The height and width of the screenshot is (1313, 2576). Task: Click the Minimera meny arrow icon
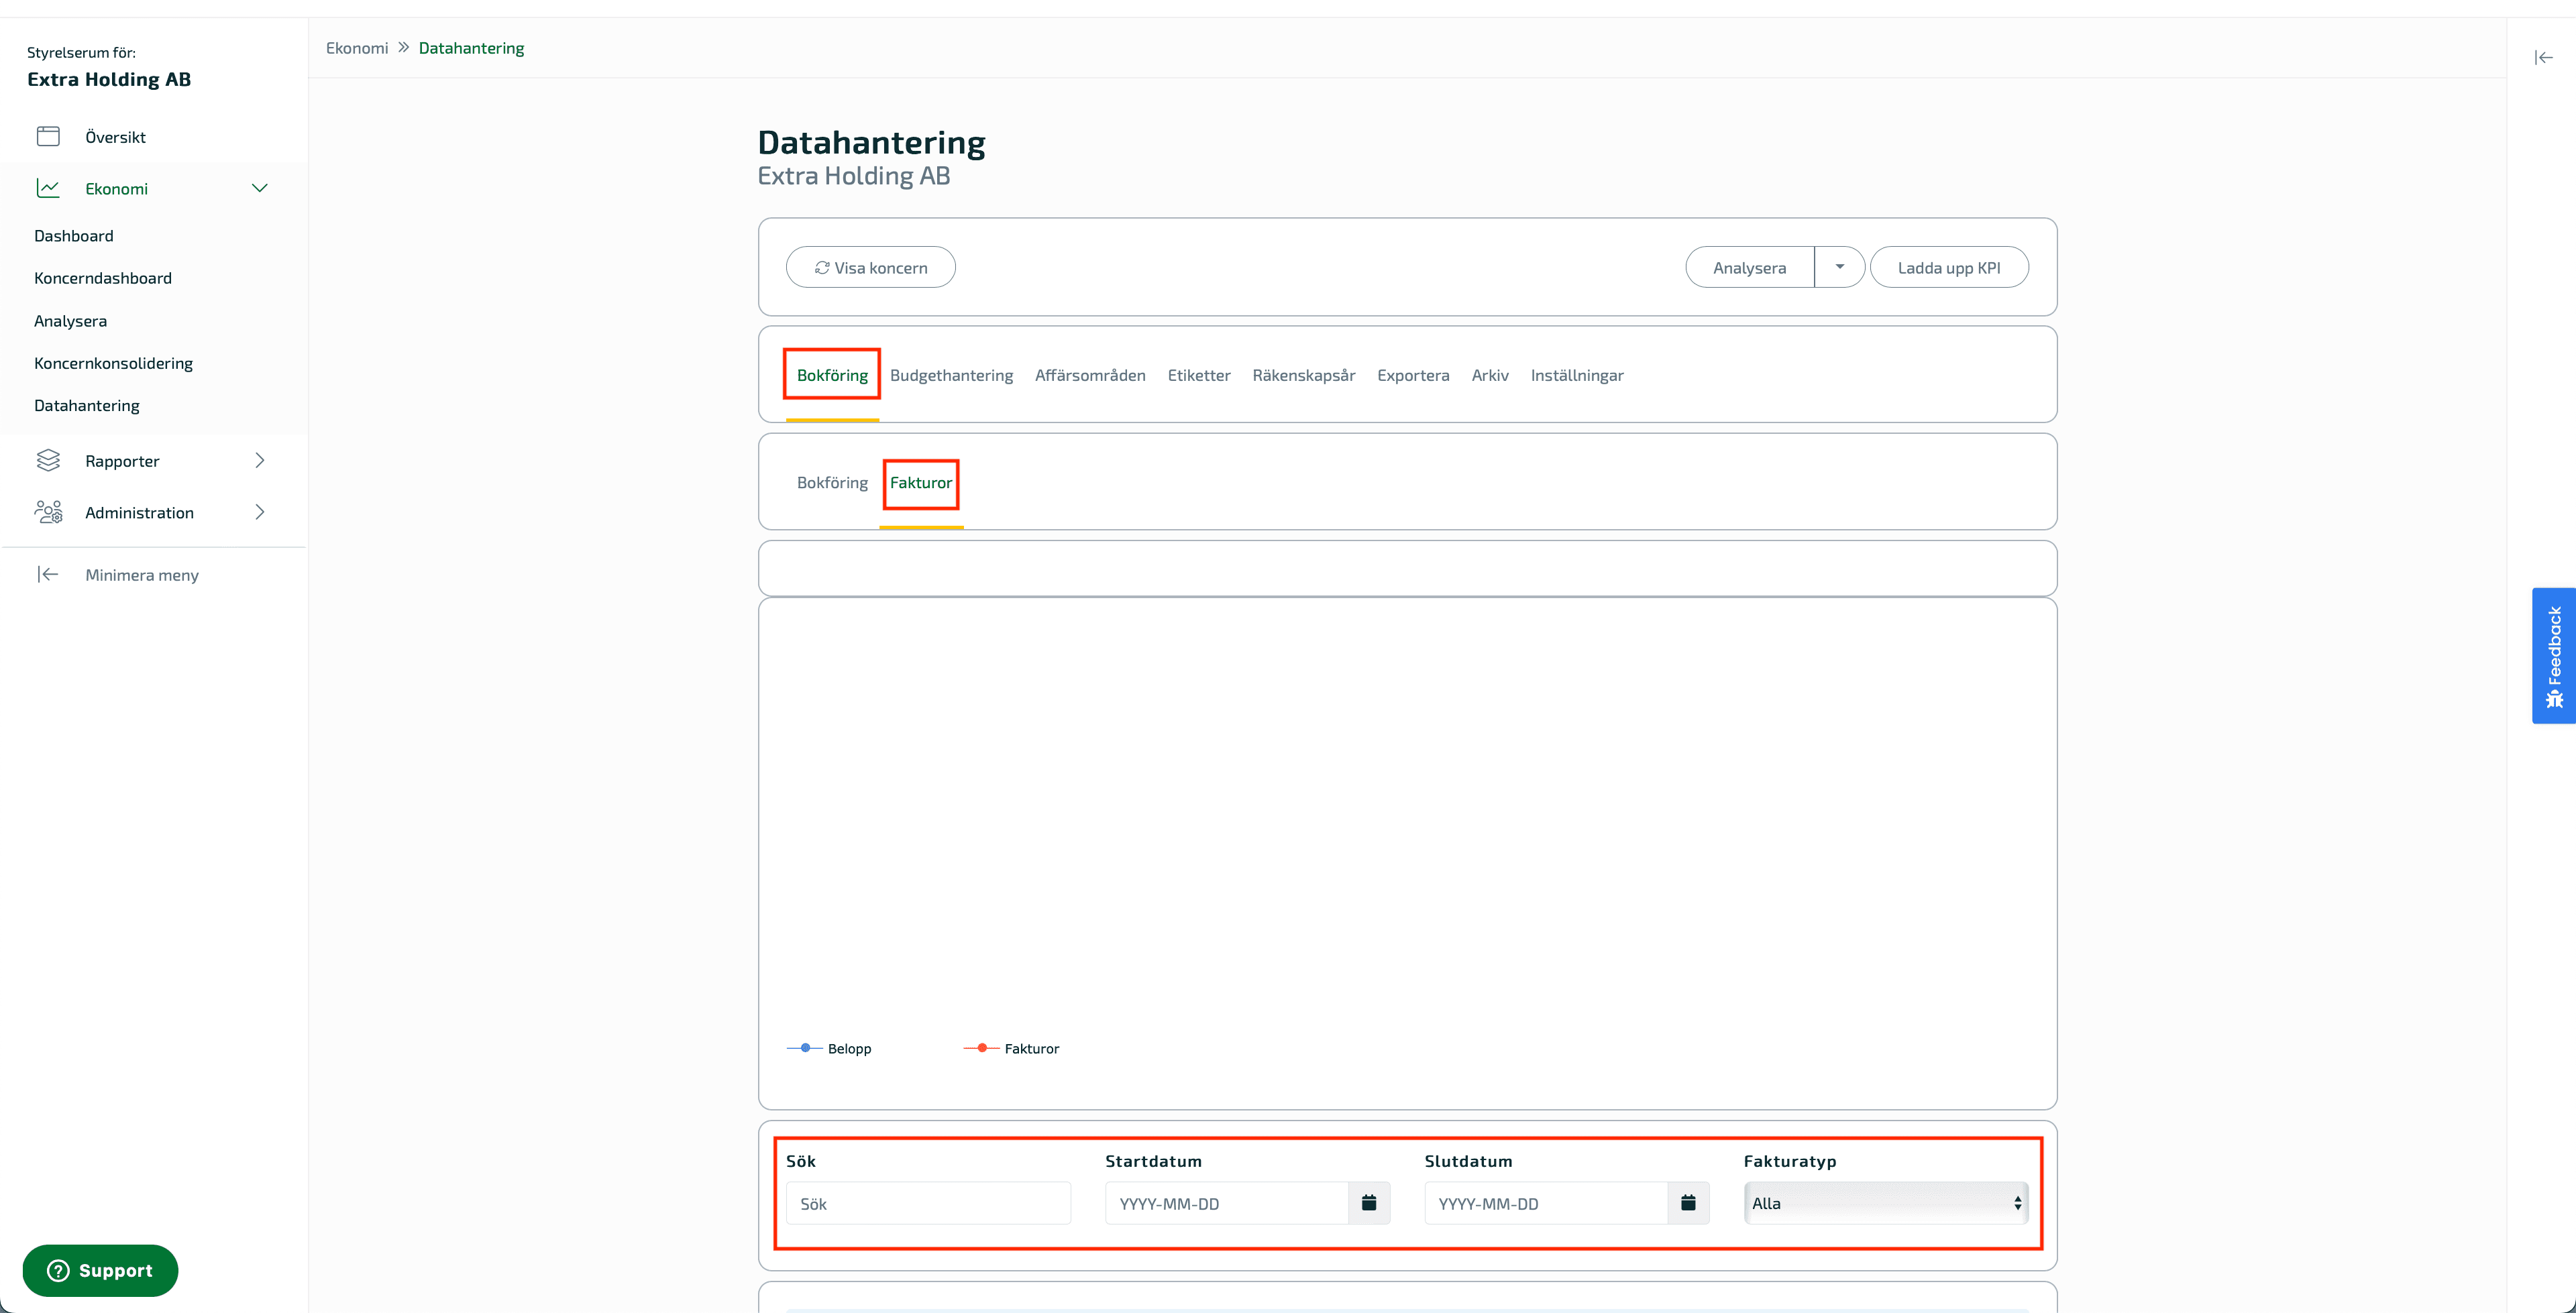click(x=48, y=574)
